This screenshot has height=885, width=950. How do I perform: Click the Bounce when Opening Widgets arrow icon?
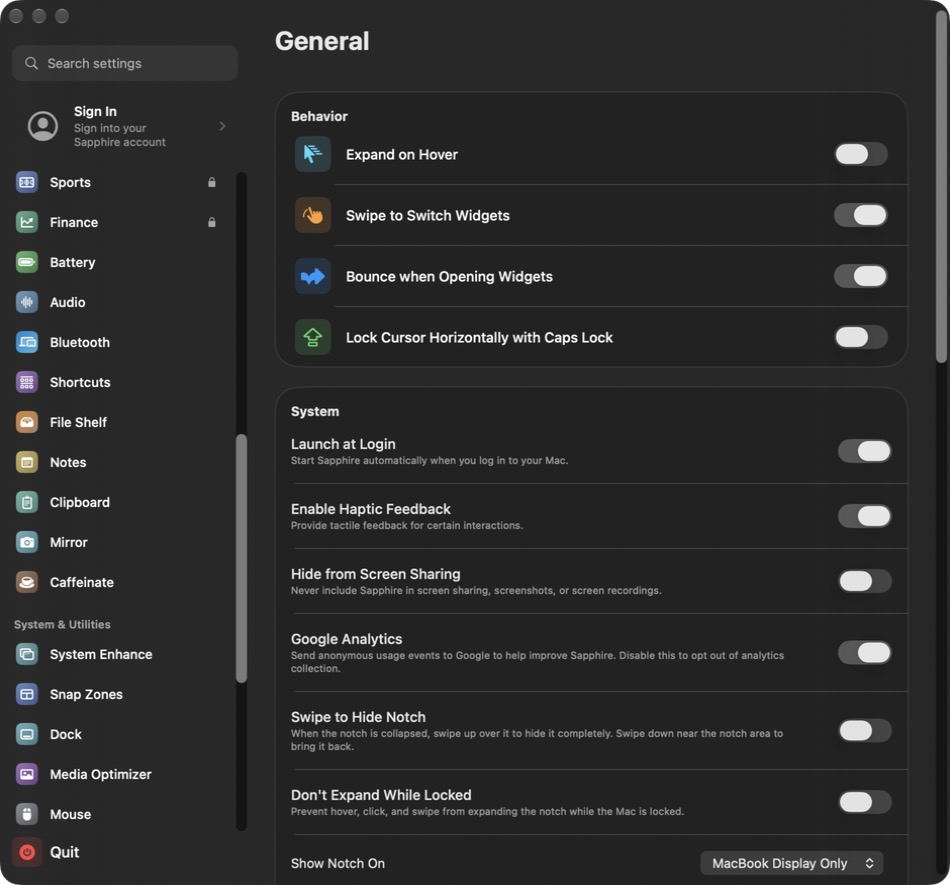313,276
